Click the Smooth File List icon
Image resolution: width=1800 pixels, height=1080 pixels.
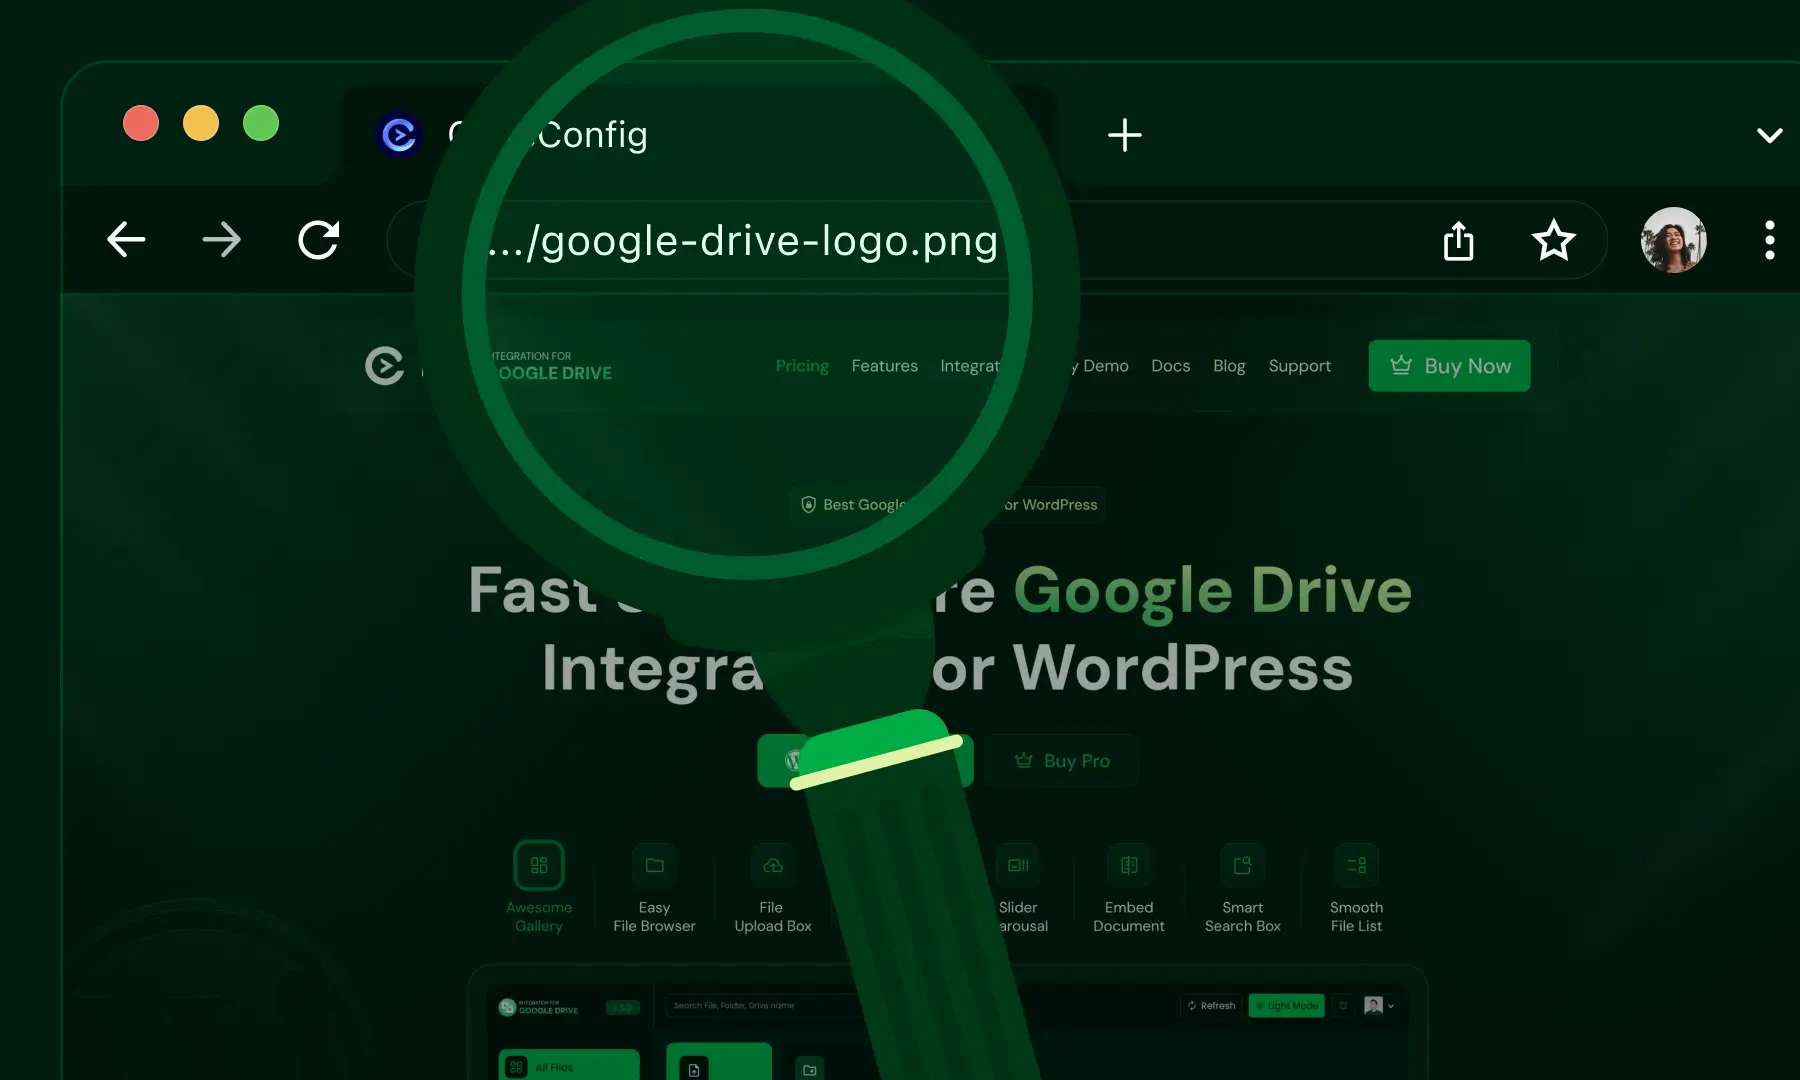1356,866
